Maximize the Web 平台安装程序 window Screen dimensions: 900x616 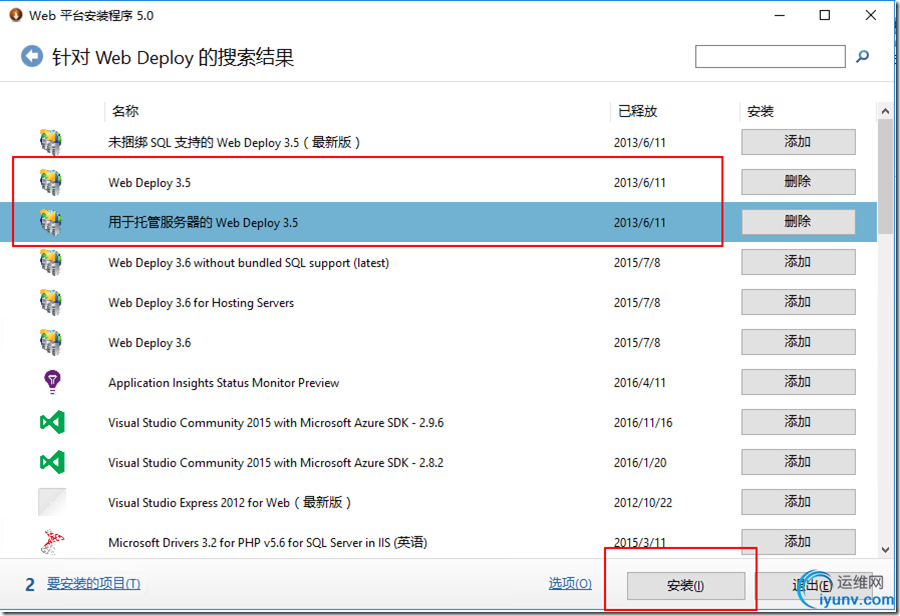click(x=824, y=15)
